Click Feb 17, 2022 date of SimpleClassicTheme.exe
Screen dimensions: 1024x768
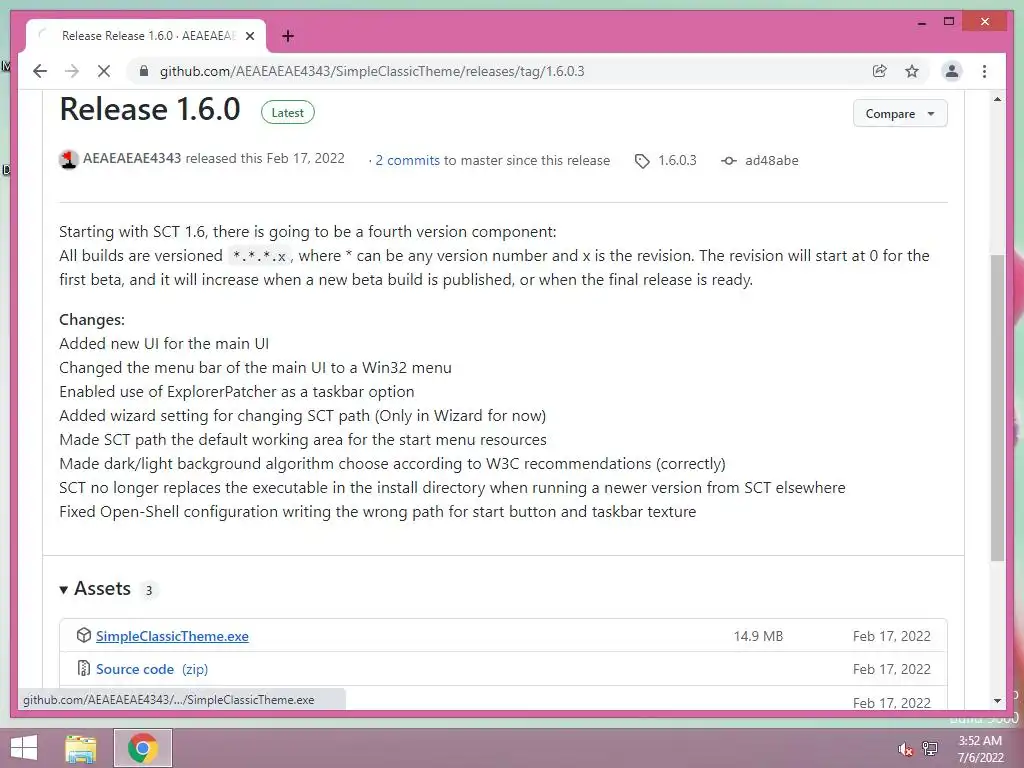891,636
